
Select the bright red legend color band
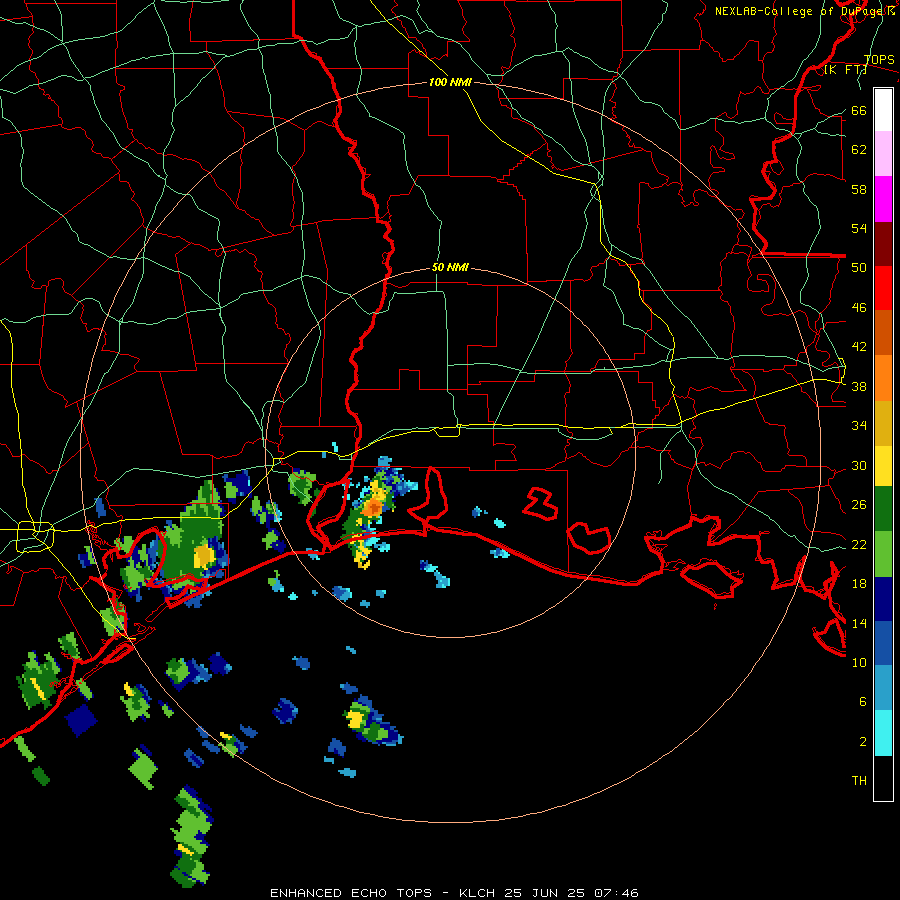[883, 288]
